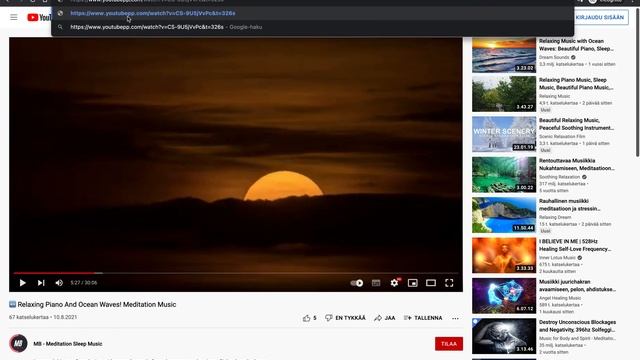This screenshot has width=640, height=360.
Task: Open subtitles button in player
Action: click(x=376, y=283)
